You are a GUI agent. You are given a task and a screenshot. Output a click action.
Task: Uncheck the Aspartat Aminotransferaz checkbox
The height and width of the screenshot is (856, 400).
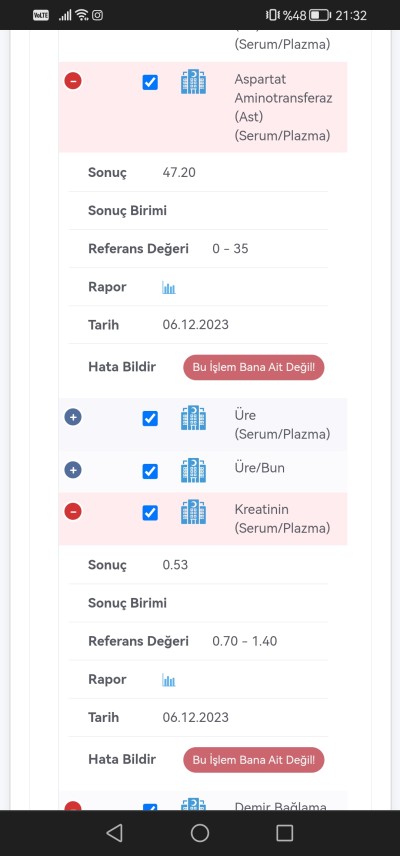click(x=150, y=82)
